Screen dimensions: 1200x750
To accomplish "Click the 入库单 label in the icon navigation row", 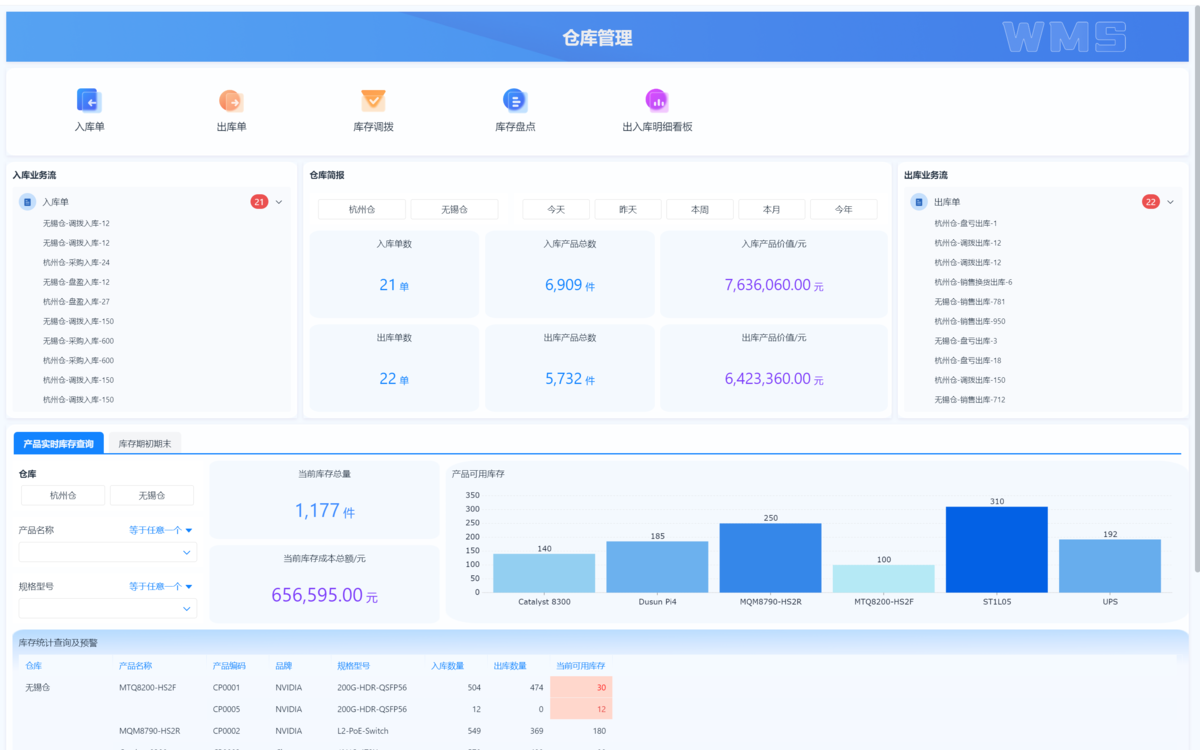I will (x=89, y=127).
